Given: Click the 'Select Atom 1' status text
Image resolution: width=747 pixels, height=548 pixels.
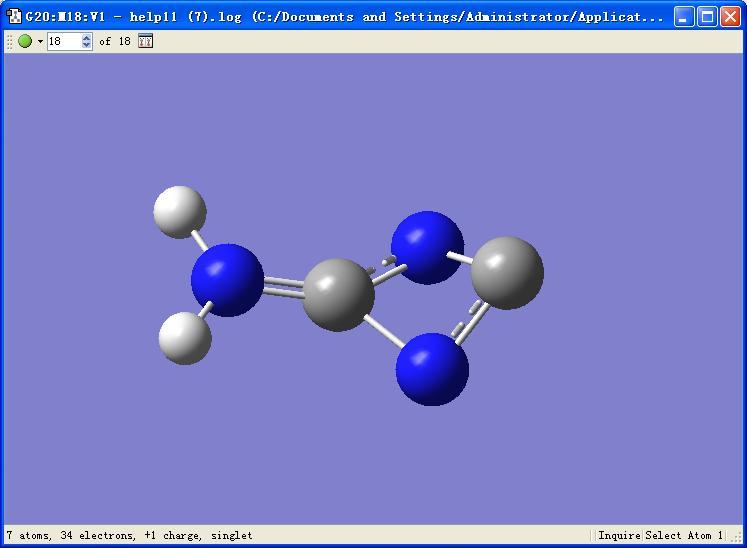Looking at the screenshot, I should [684, 536].
